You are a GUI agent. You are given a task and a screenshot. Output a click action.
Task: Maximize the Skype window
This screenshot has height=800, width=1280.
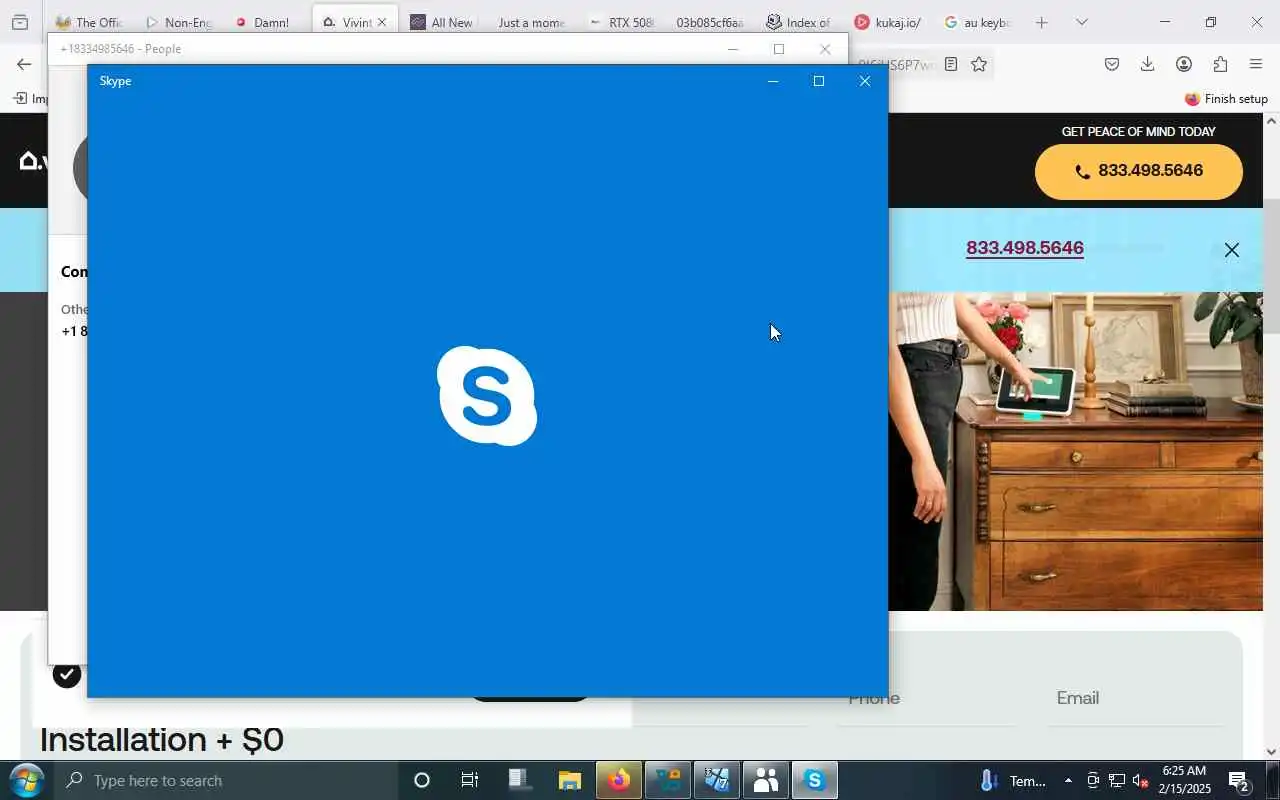(819, 81)
